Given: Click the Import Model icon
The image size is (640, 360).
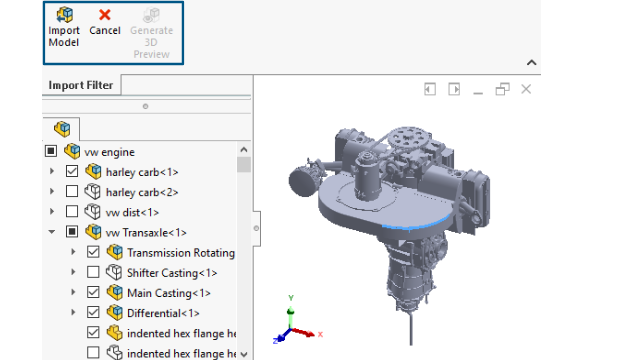Looking at the screenshot, I should [64, 15].
